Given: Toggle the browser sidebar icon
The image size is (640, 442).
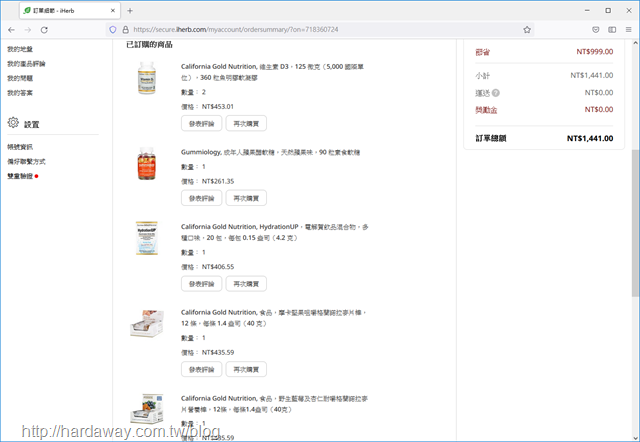Looking at the screenshot, I should click(x=612, y=29).
